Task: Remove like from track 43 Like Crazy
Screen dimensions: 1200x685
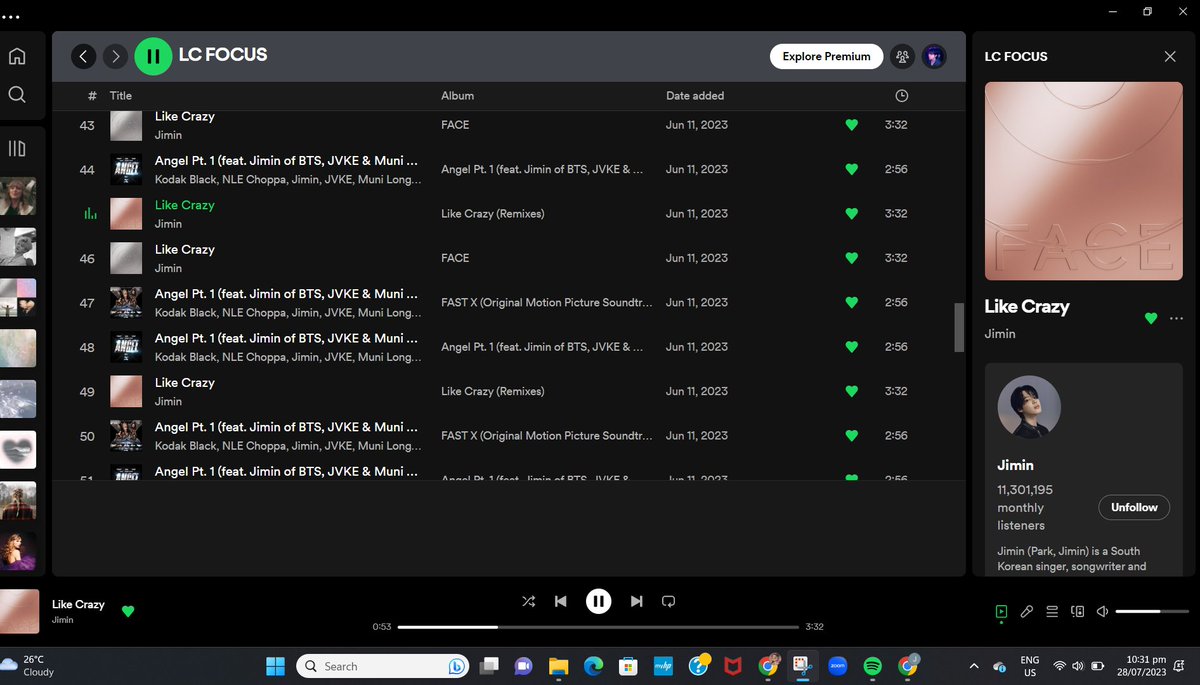Action: click(x=852, y=125)
